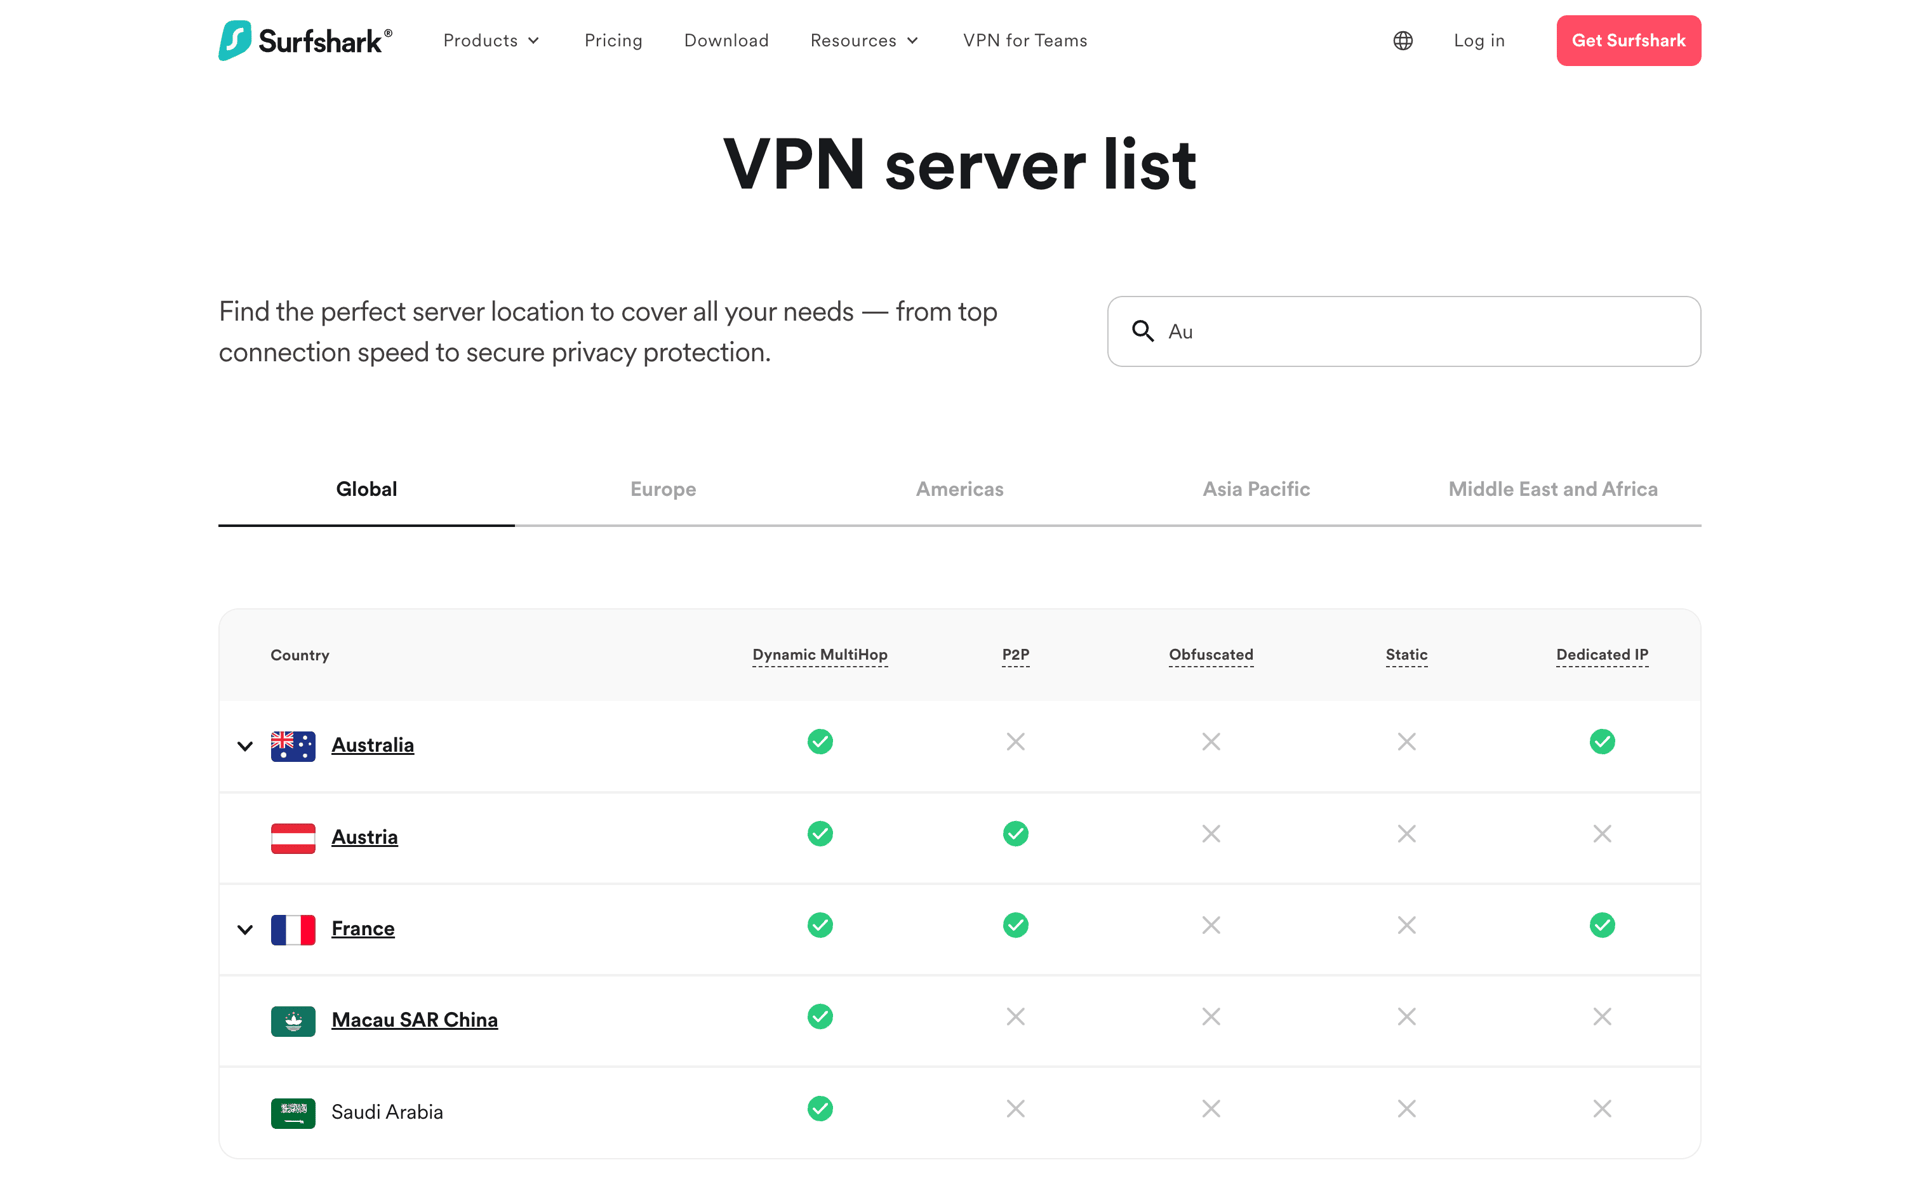Click the Surfshark logo
The image size is (1920, 1200).
click(x=305, y=40)
